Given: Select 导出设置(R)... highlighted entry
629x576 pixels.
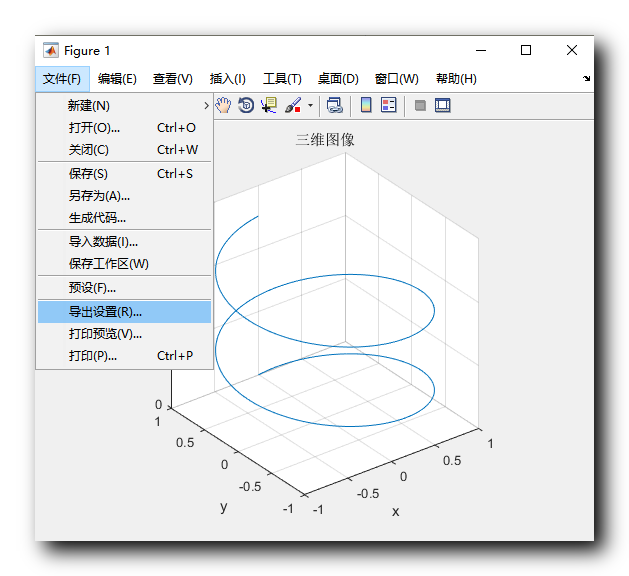Looking at the screenshot, I should pyautogui.click(x=124, y=312).
